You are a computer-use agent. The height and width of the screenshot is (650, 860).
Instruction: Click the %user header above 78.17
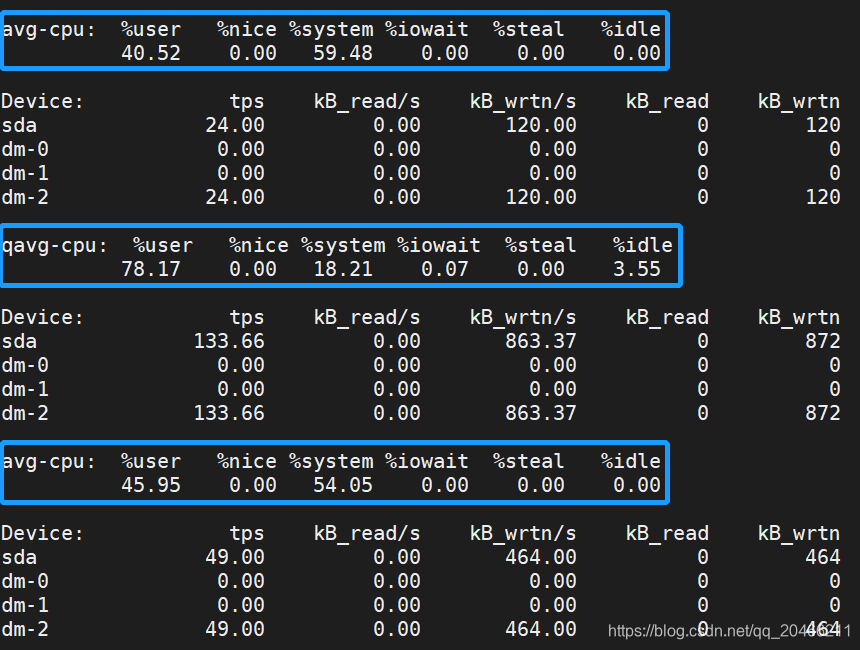coord(163,245)
